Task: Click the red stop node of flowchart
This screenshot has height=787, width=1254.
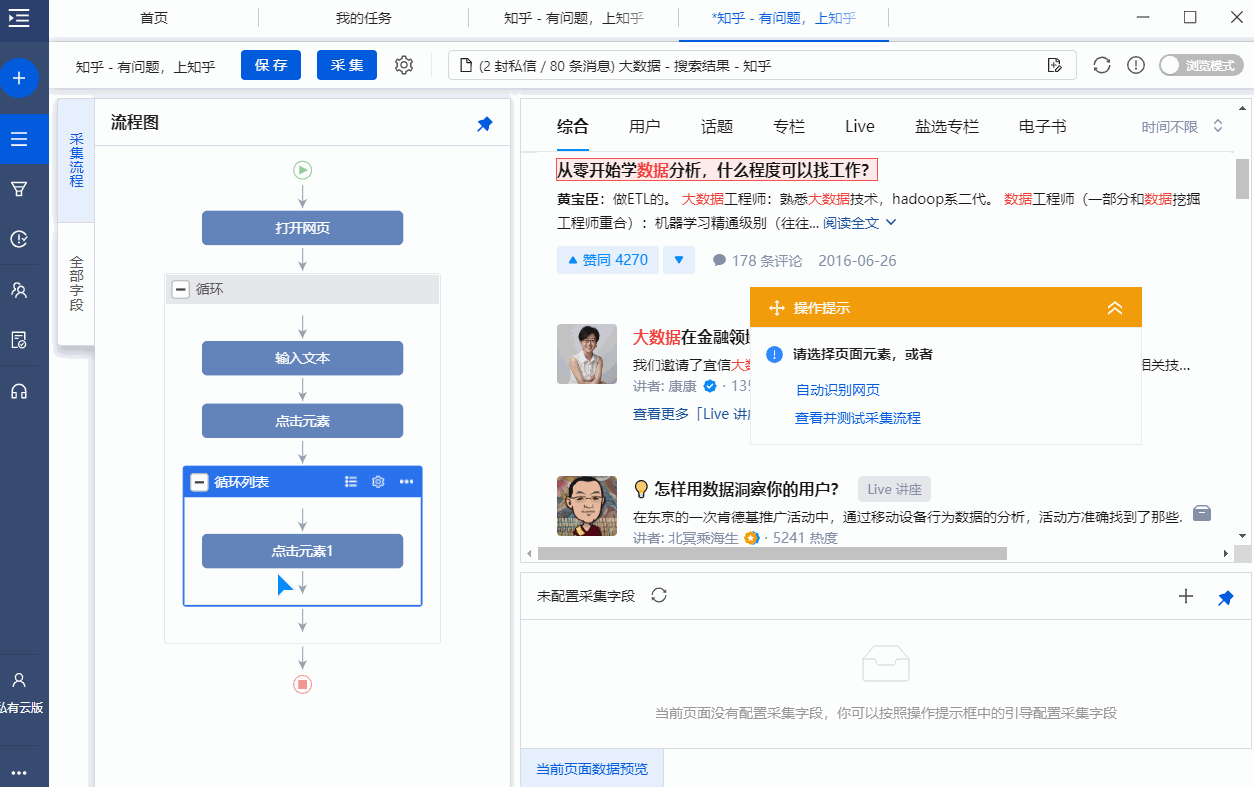Action: (303, 684)
